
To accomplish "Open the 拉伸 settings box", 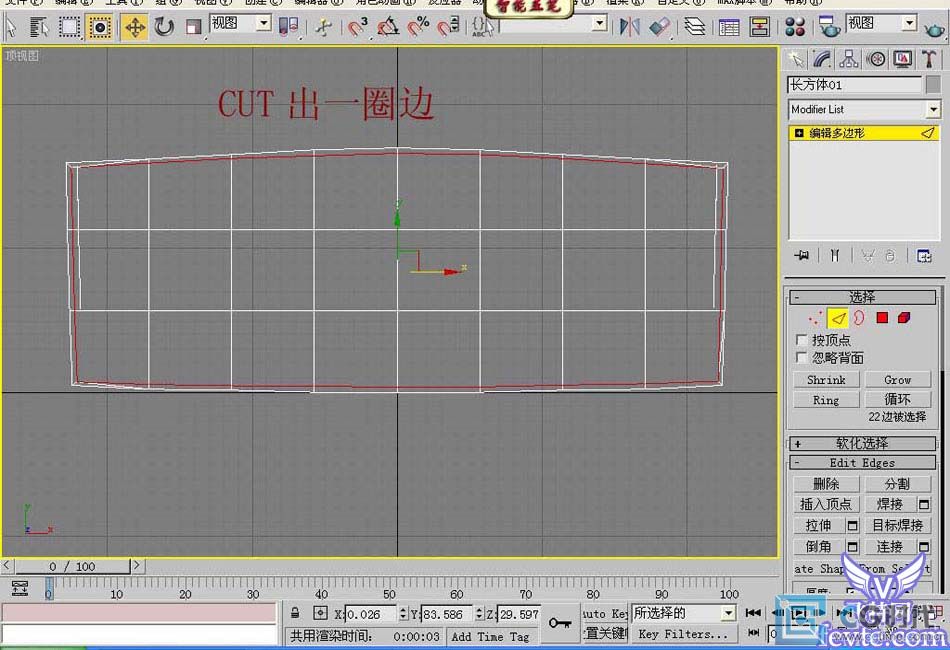I will coord(852,525).
